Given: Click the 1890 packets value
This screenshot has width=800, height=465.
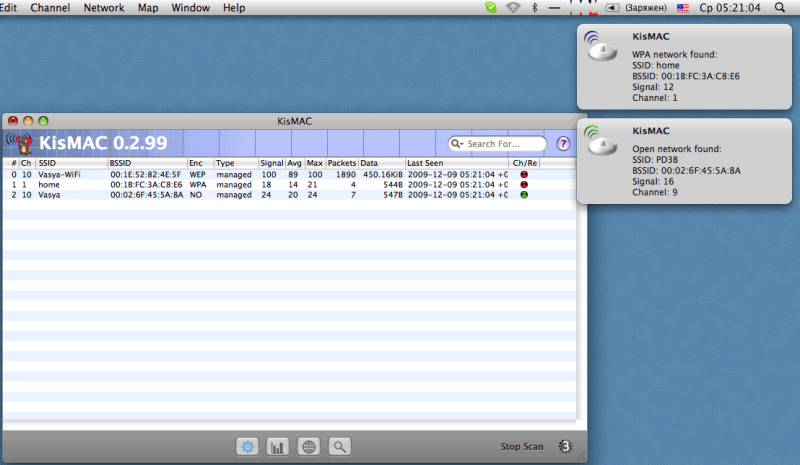Looking at the screenshot, I should (x=345, y=175).
